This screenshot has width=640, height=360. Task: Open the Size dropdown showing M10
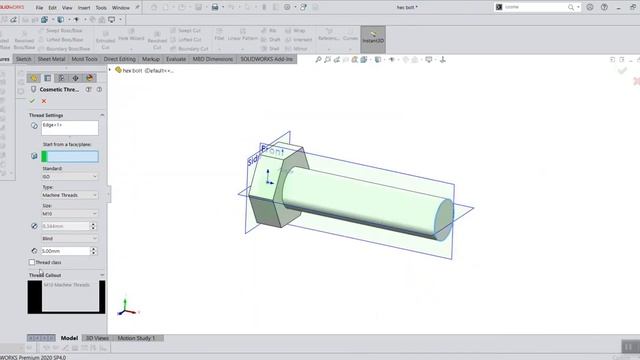[x=70, y=213]
